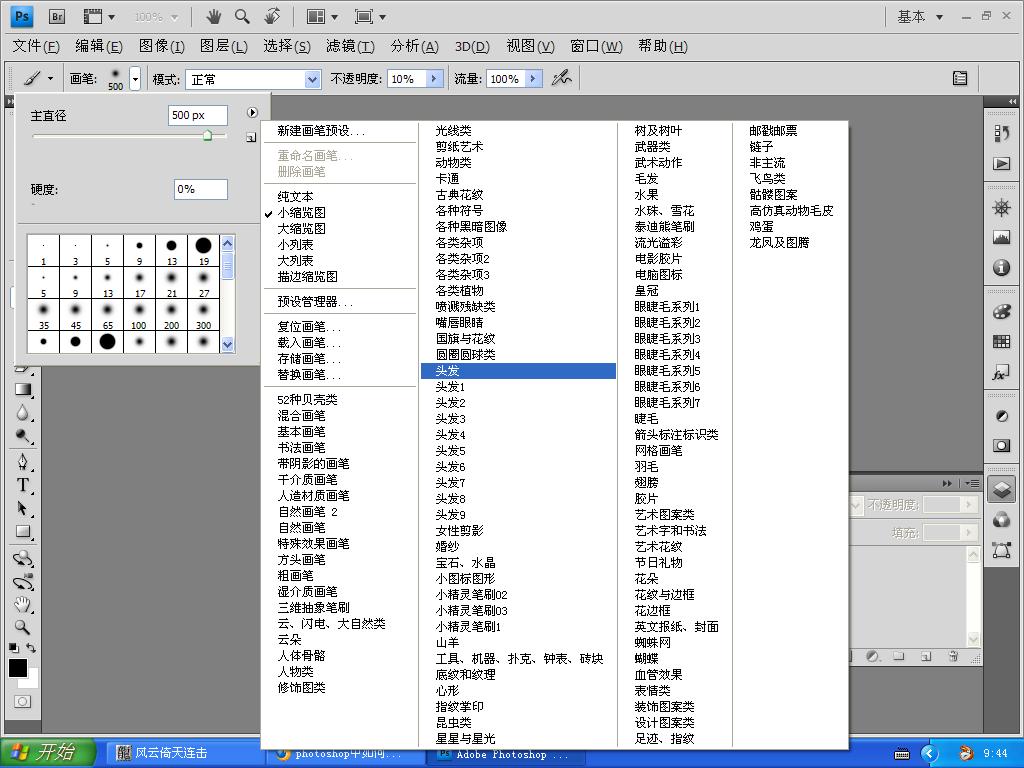Image resolution: width=1024 pixels, height=768 pixels.
Task: Expand the 流量 flow arrow
Action: pyautogui.click(x=534, y=78)
